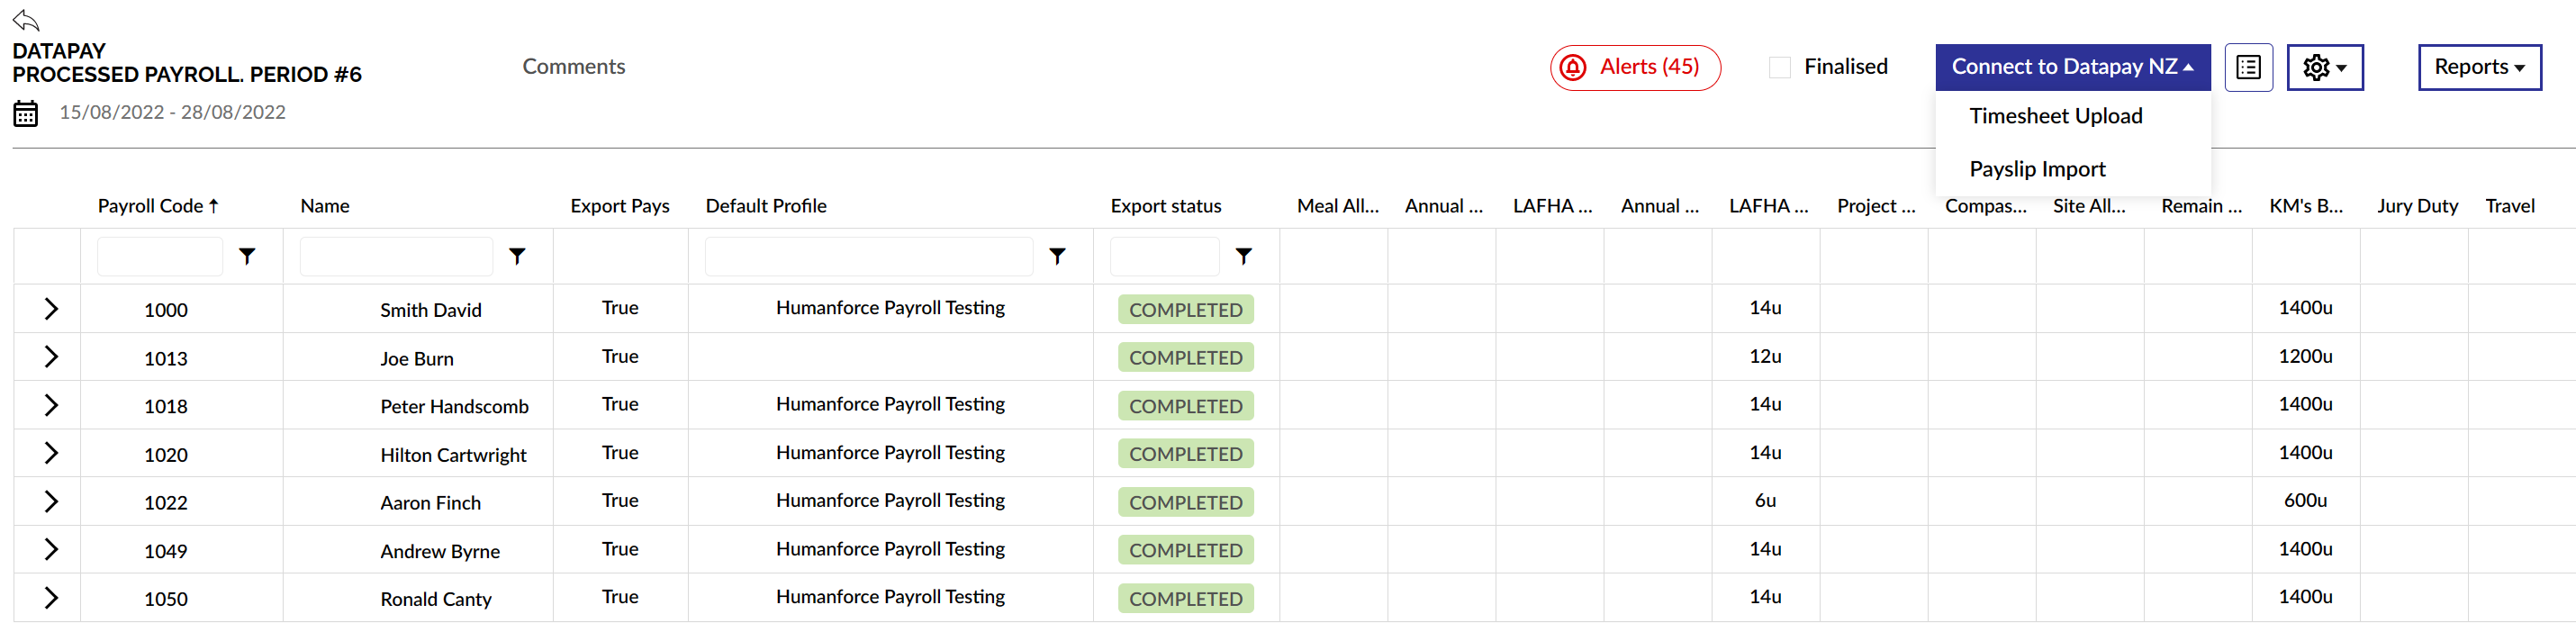Click the Site All... column header
The height and width of the screenshot is (623, 2576).
(x=2089, y=206)
